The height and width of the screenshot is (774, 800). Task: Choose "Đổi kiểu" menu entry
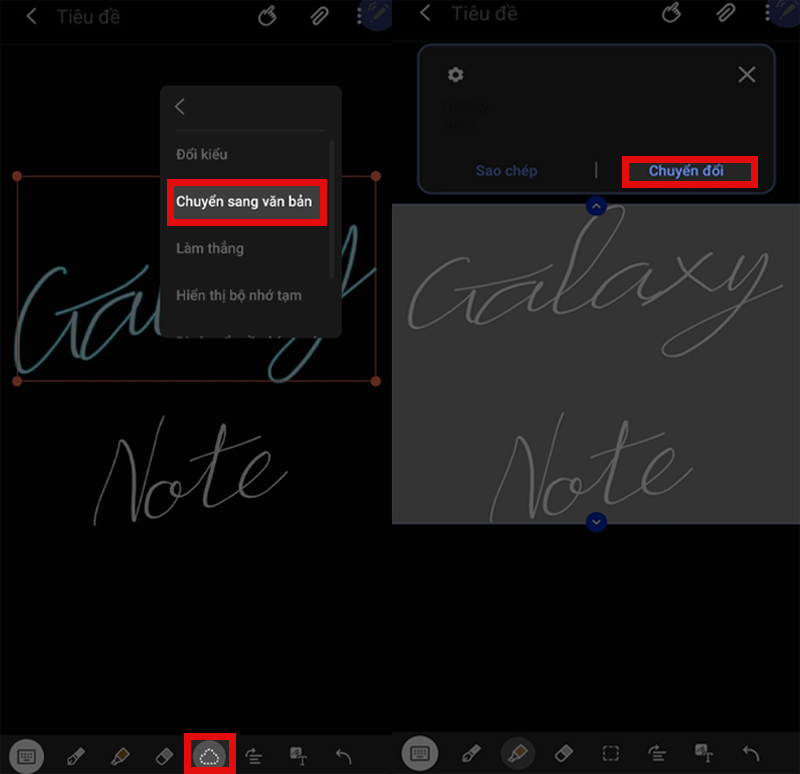[x=202, y=154]
